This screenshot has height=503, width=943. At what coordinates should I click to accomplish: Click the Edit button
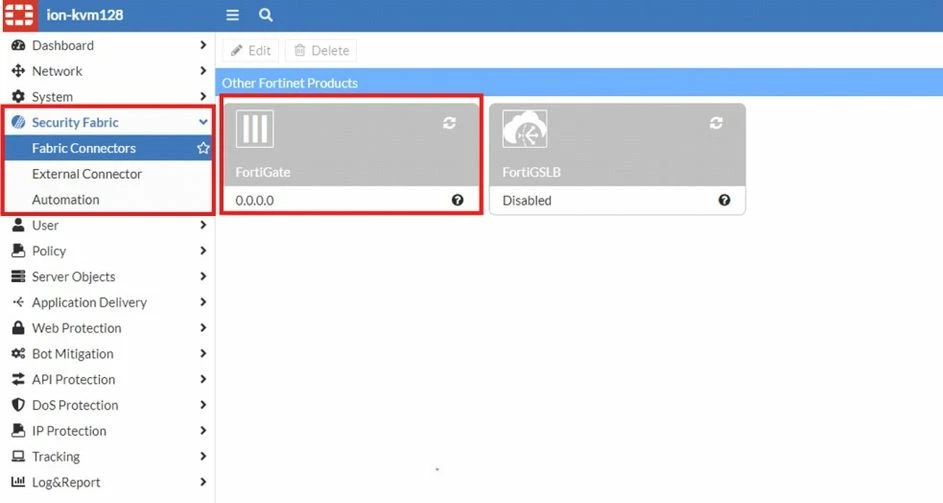[x=251, y=51]
